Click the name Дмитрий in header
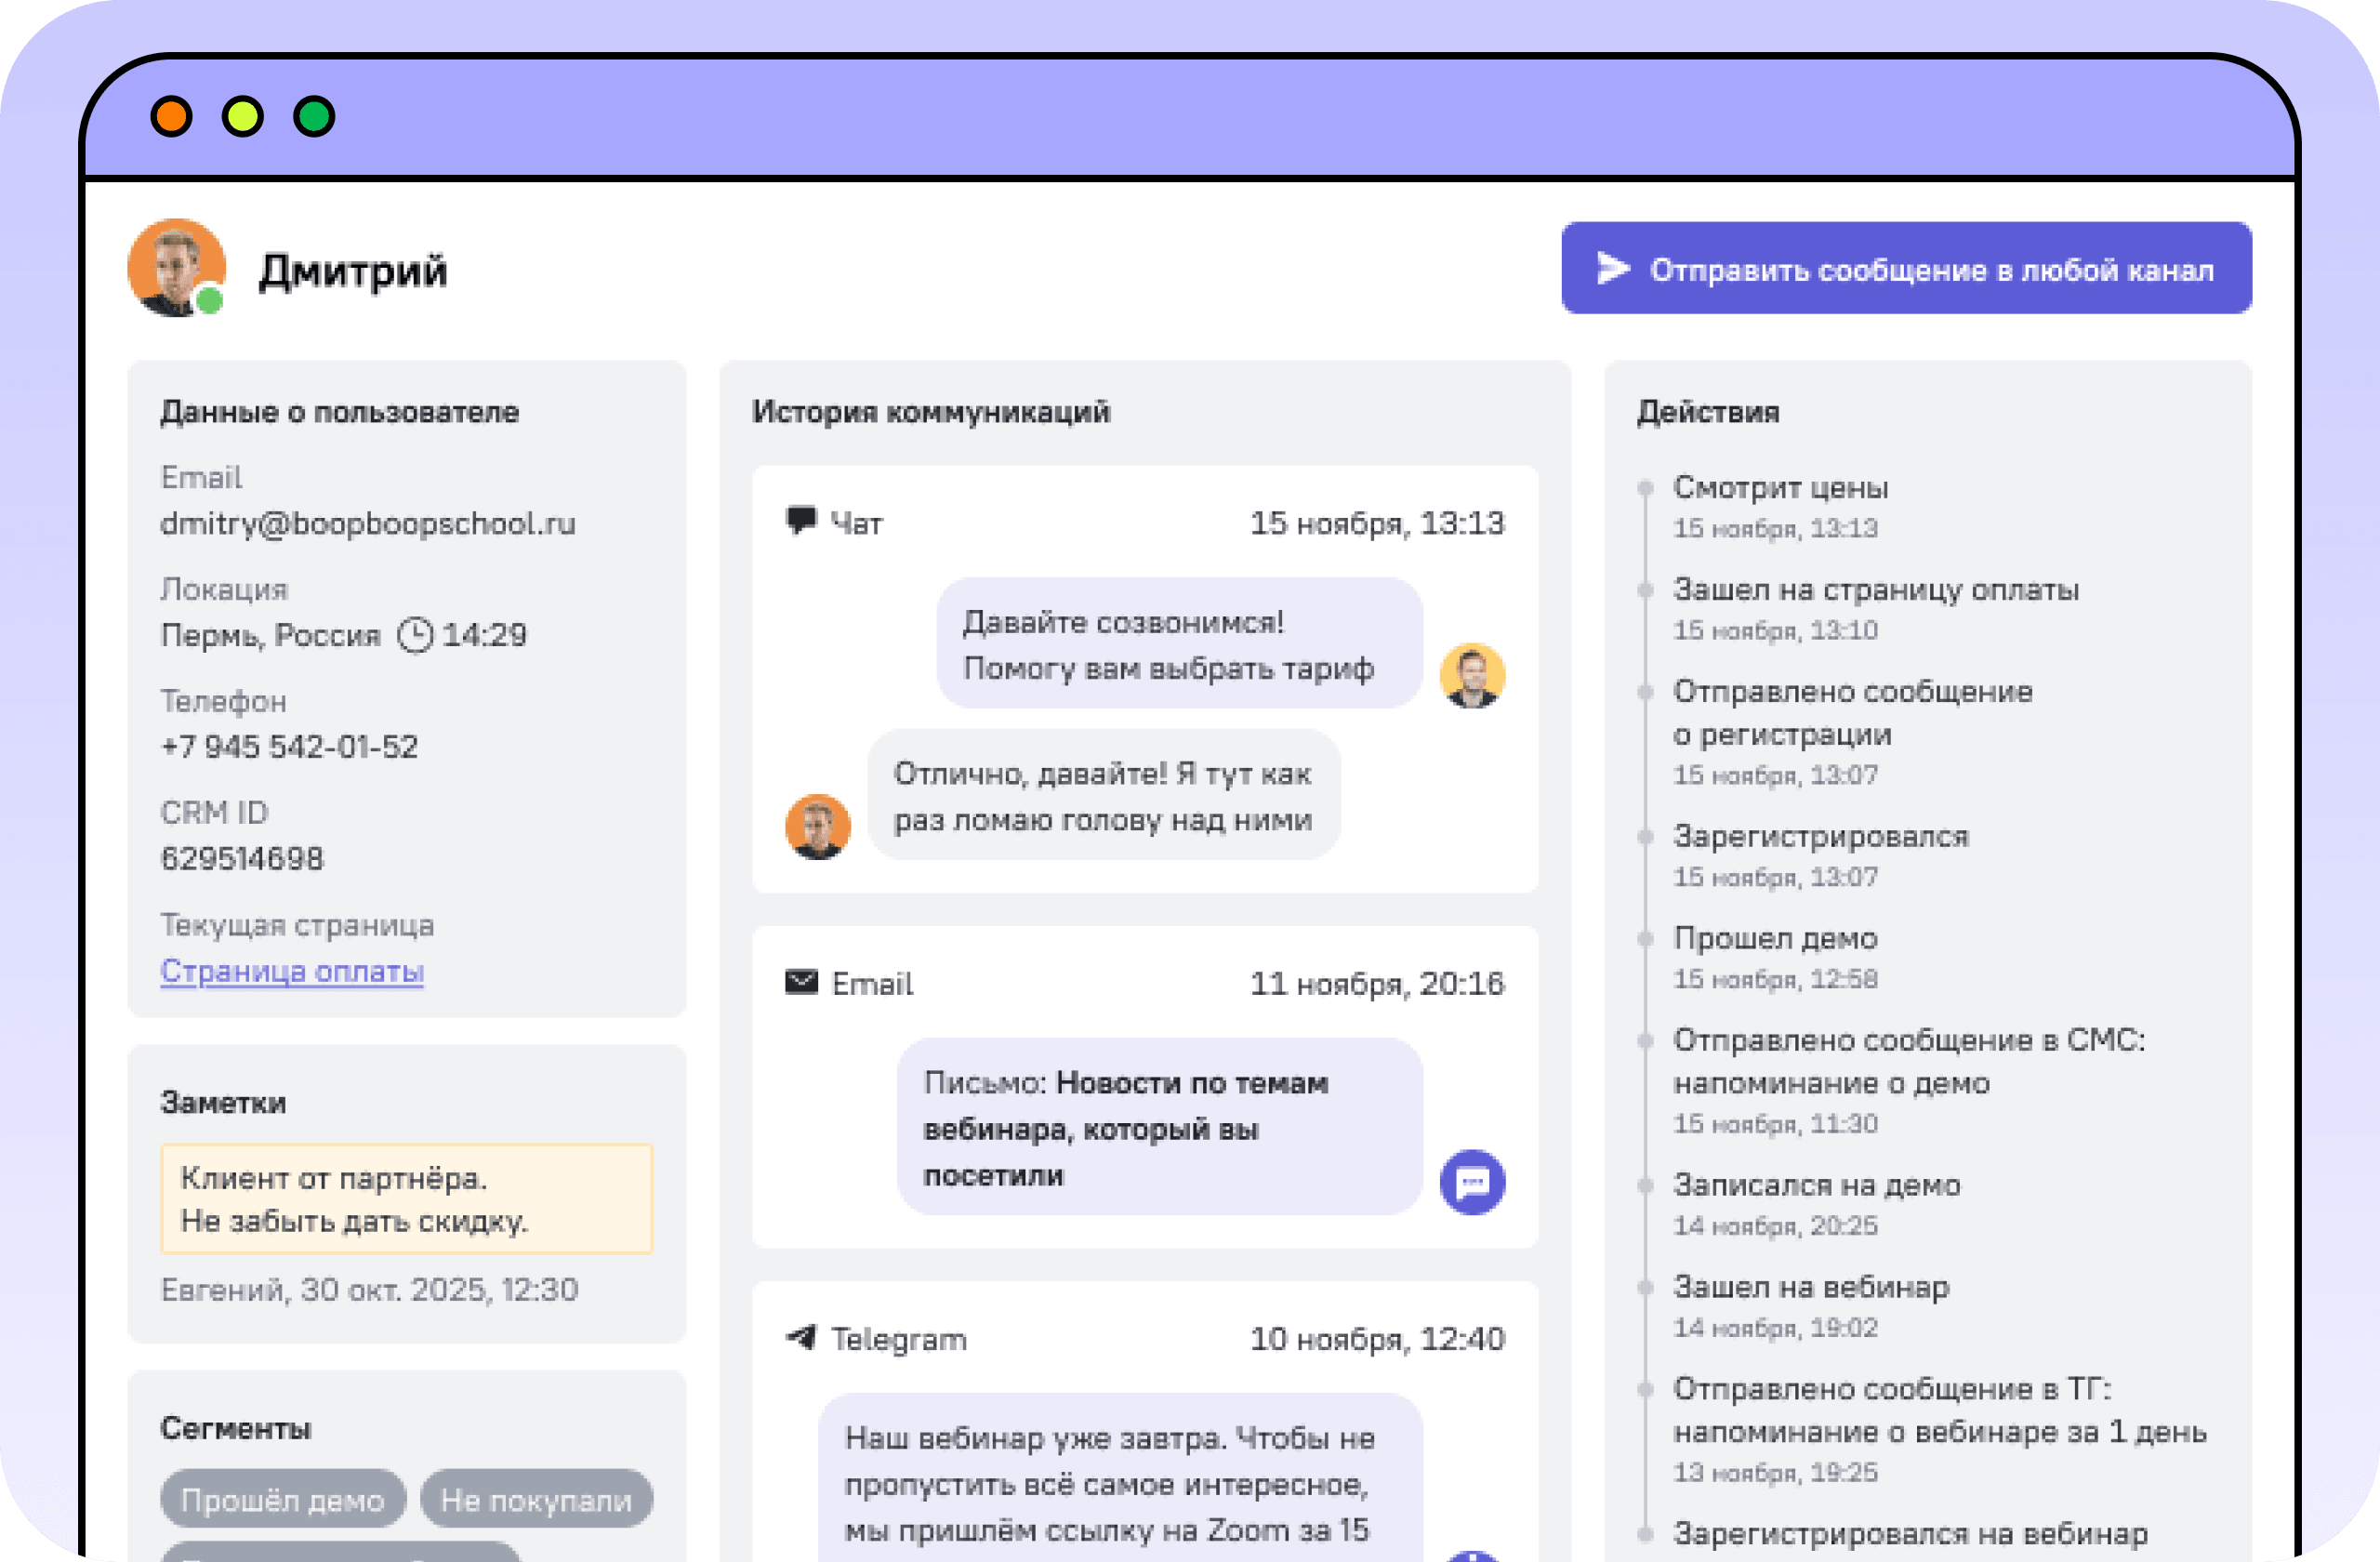Image resolution: width=2380 pixels, height=1562 pixels. point(353,271)
